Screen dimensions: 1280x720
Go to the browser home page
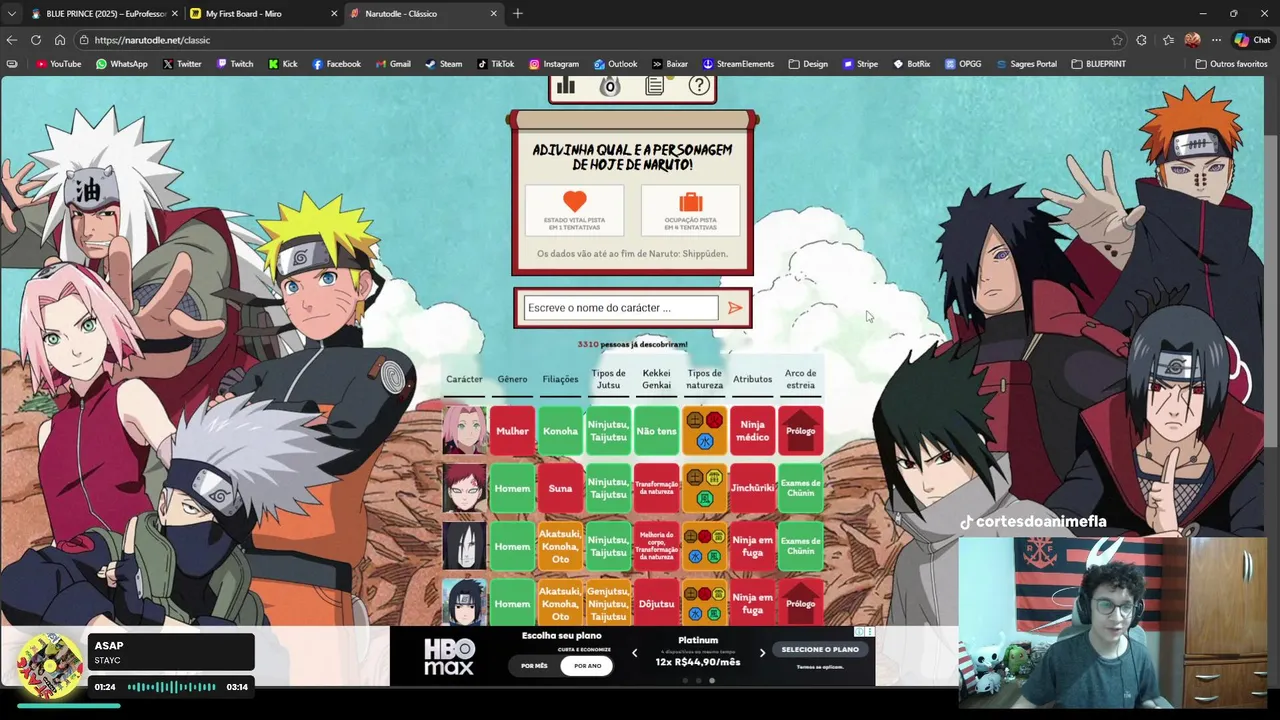(x=60, y=40)
